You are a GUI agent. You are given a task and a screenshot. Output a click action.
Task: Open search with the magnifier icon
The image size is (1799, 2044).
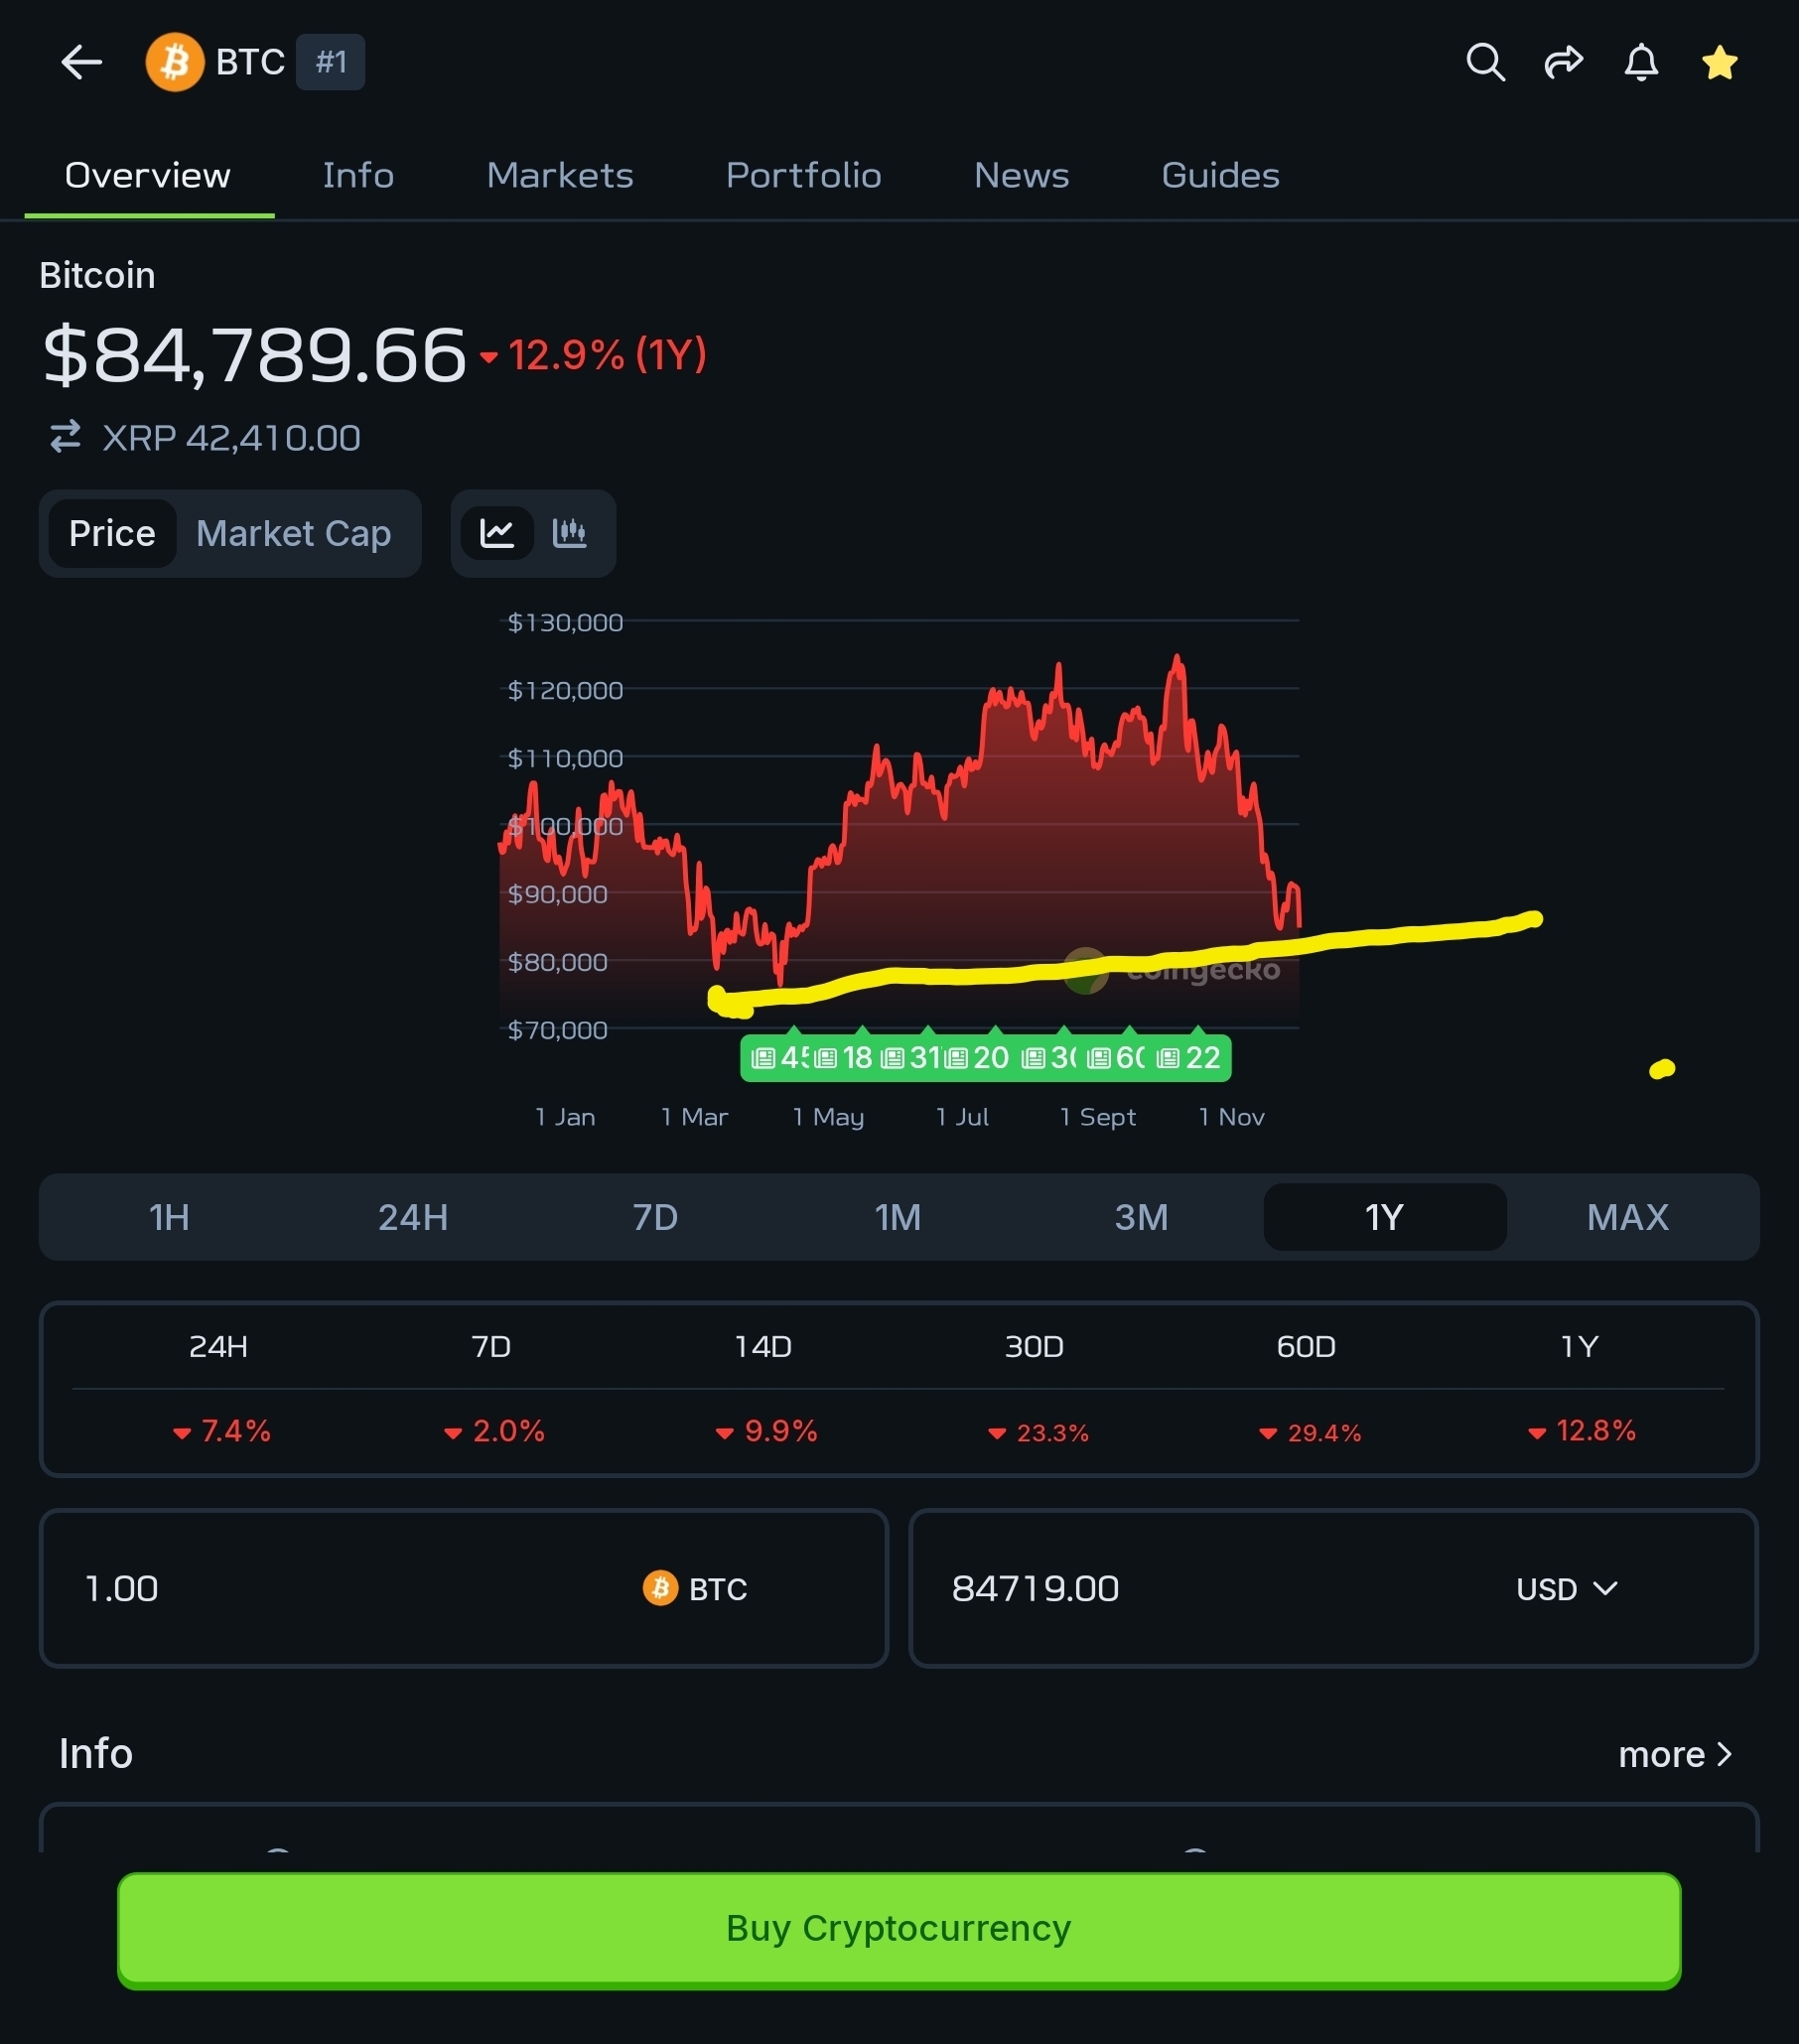coord(1485,62)
